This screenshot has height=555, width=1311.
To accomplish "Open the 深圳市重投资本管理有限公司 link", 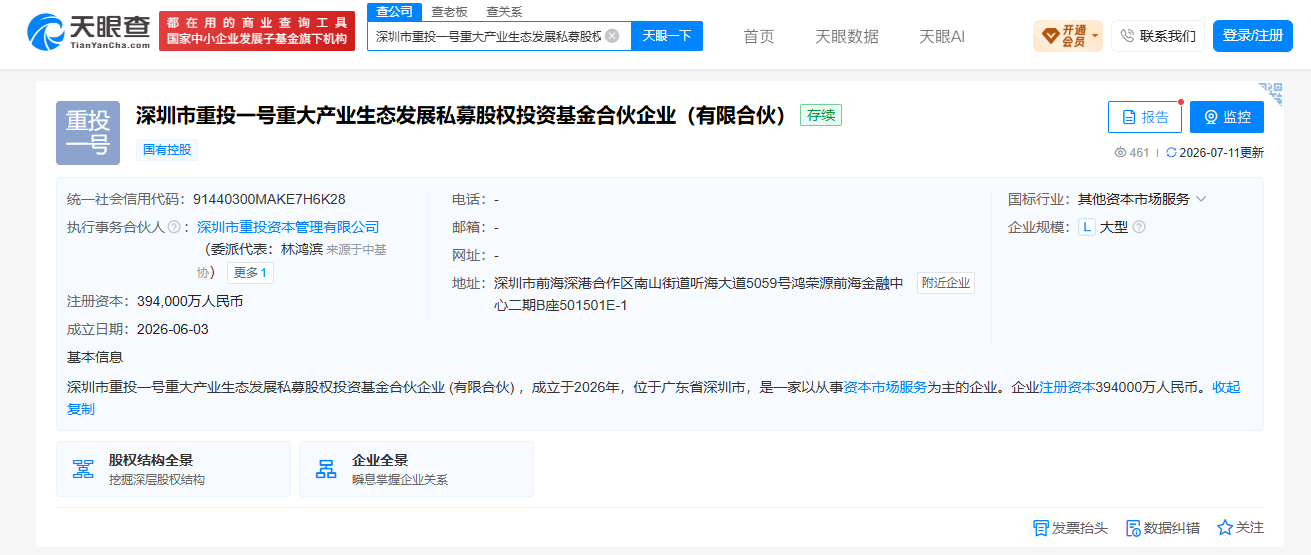I will pos(288,227).
